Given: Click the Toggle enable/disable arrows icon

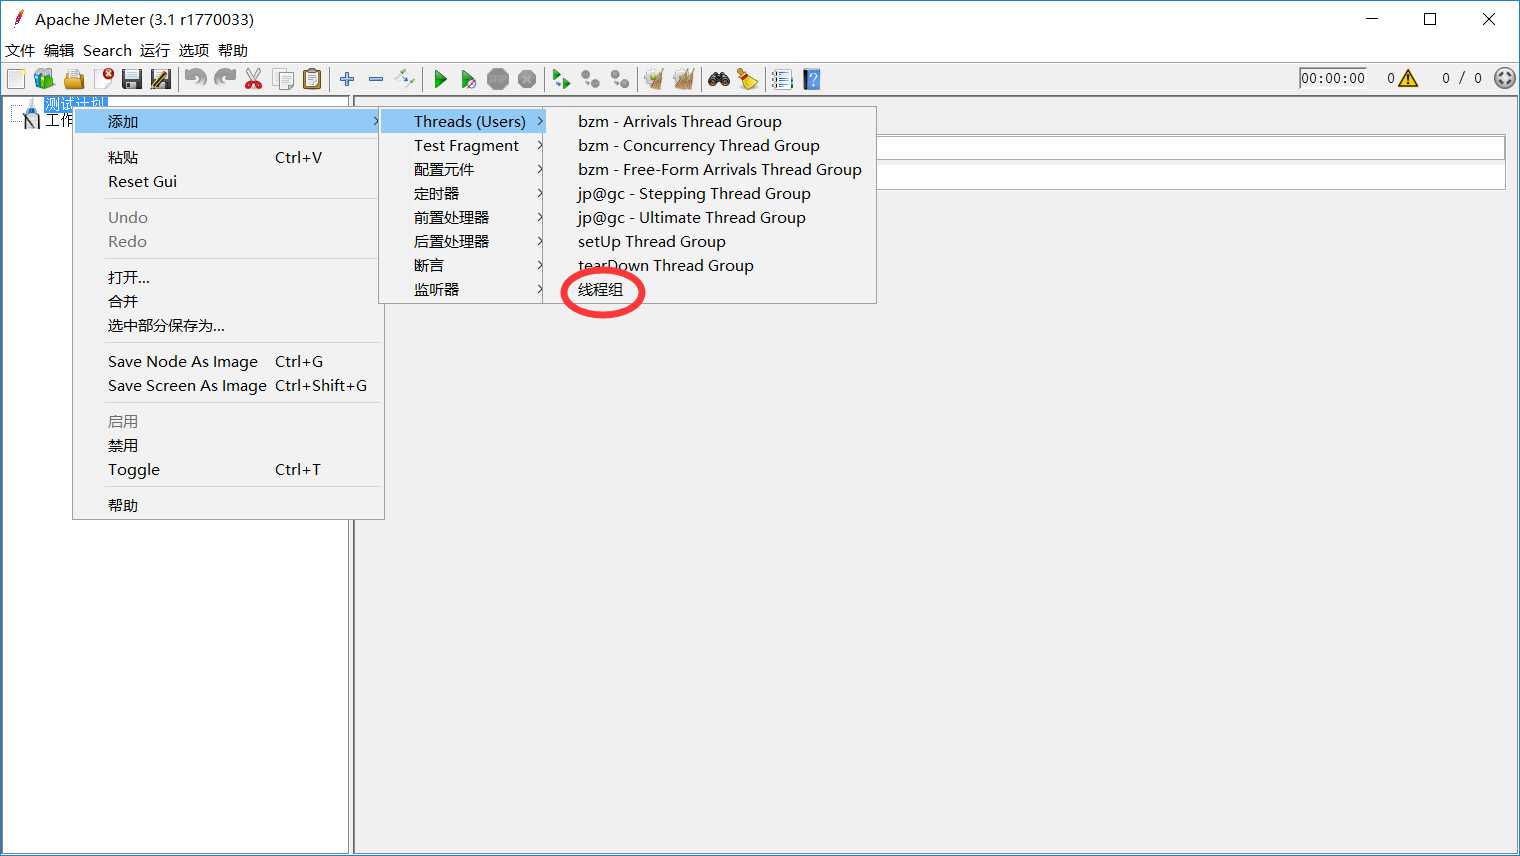Looking at the screenshot, I should point(405,79).
